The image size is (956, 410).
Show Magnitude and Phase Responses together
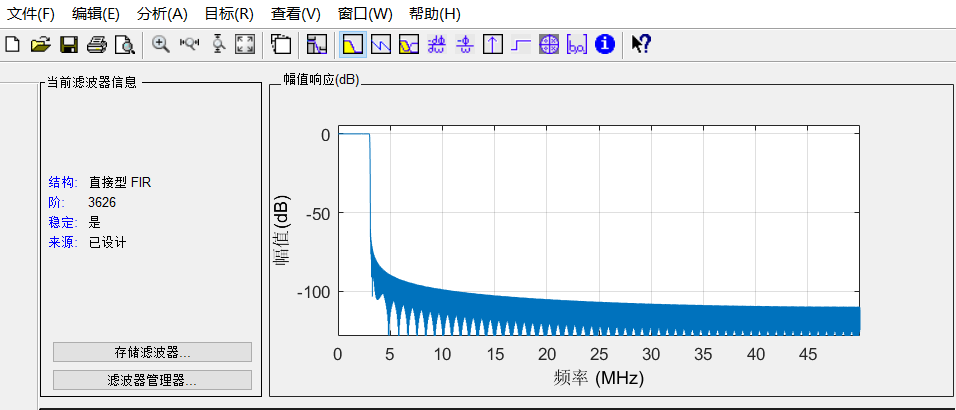409,44
